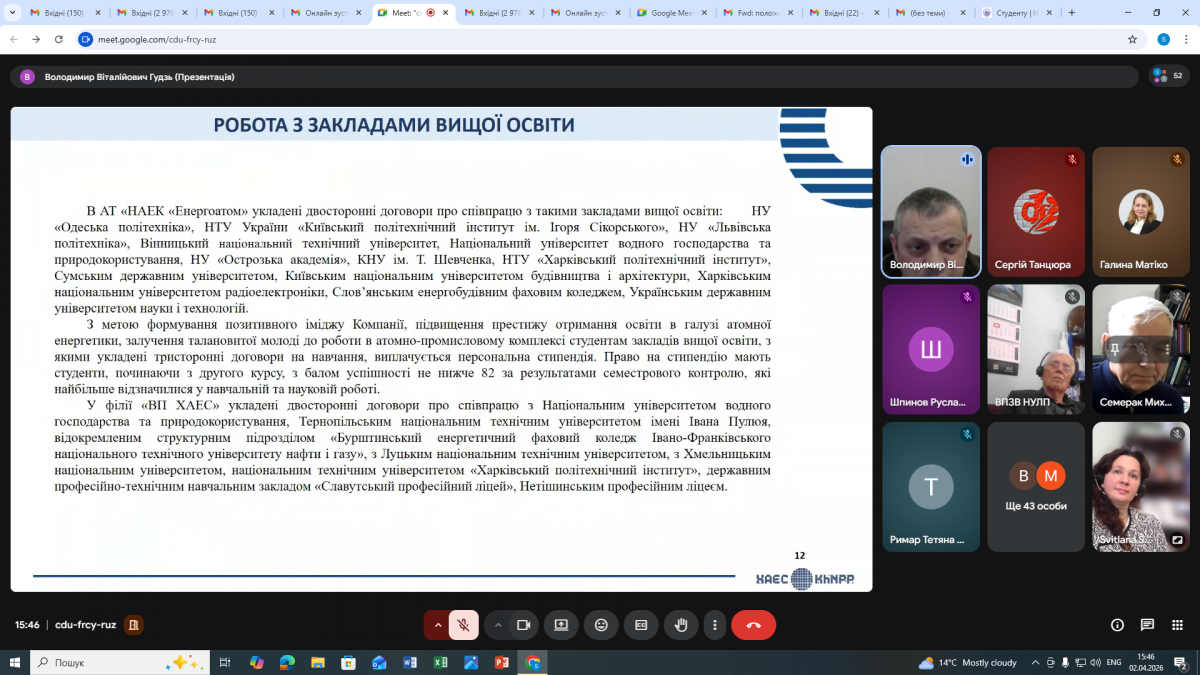
Task: Select Семерак Михайло participant tile
Action: [1141, 349]
